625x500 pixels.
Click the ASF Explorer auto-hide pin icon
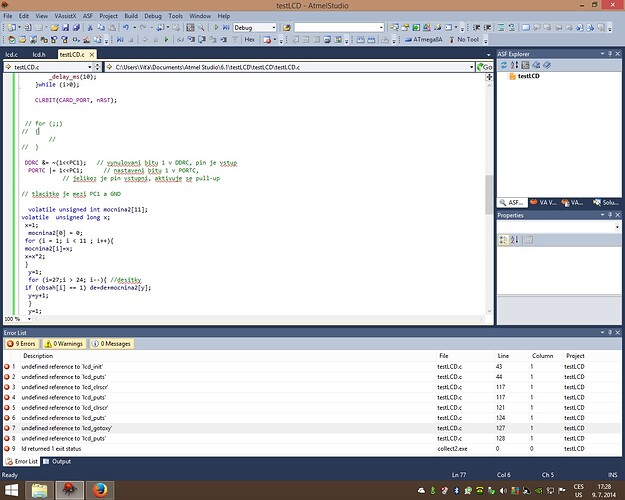610,53
